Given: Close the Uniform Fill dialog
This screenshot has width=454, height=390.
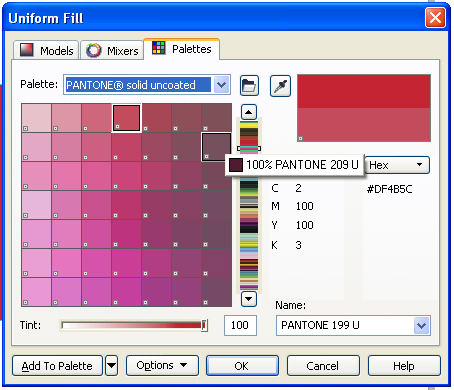Looking at the screenshot, I should click(x=435, y=17).
